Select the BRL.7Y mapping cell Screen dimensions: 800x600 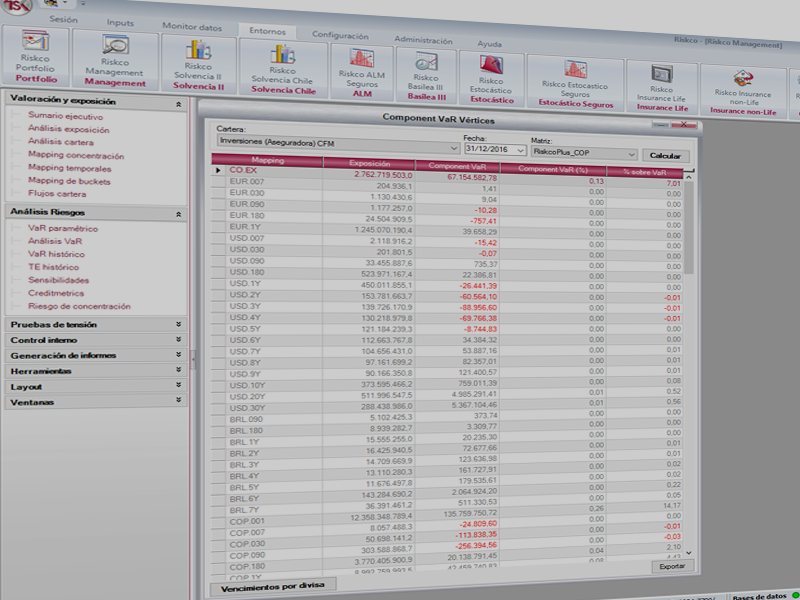pyautogui.click(x=274, y=510)
